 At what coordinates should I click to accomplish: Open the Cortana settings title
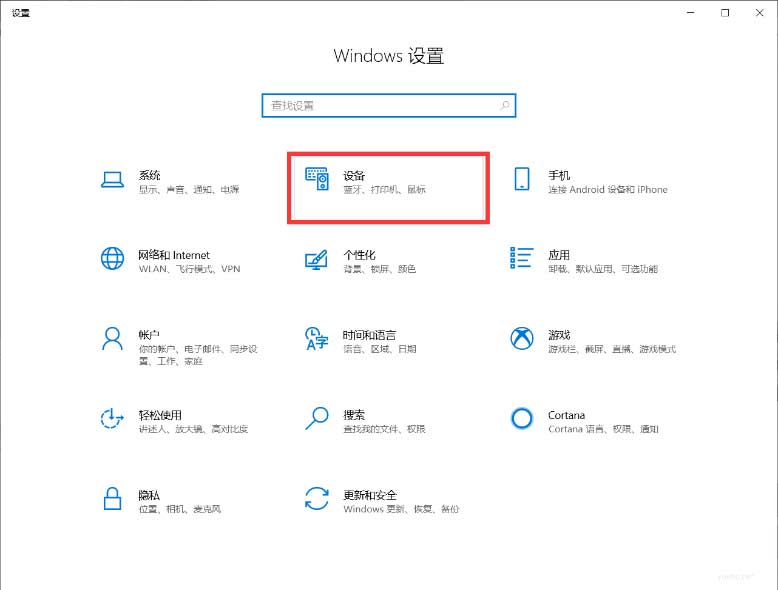click(x=566, y=415)
